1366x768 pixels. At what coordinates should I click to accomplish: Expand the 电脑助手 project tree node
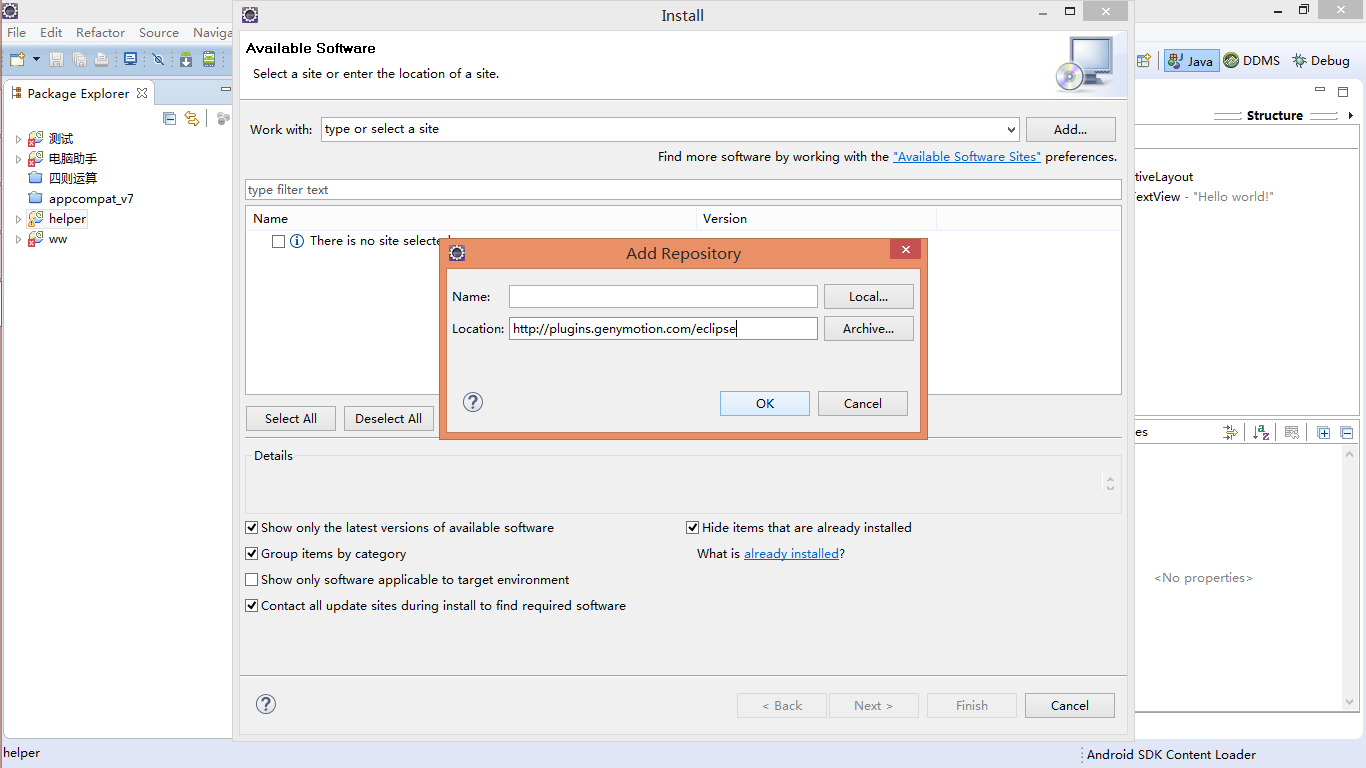pyautogui.click(x=18, y=159)
